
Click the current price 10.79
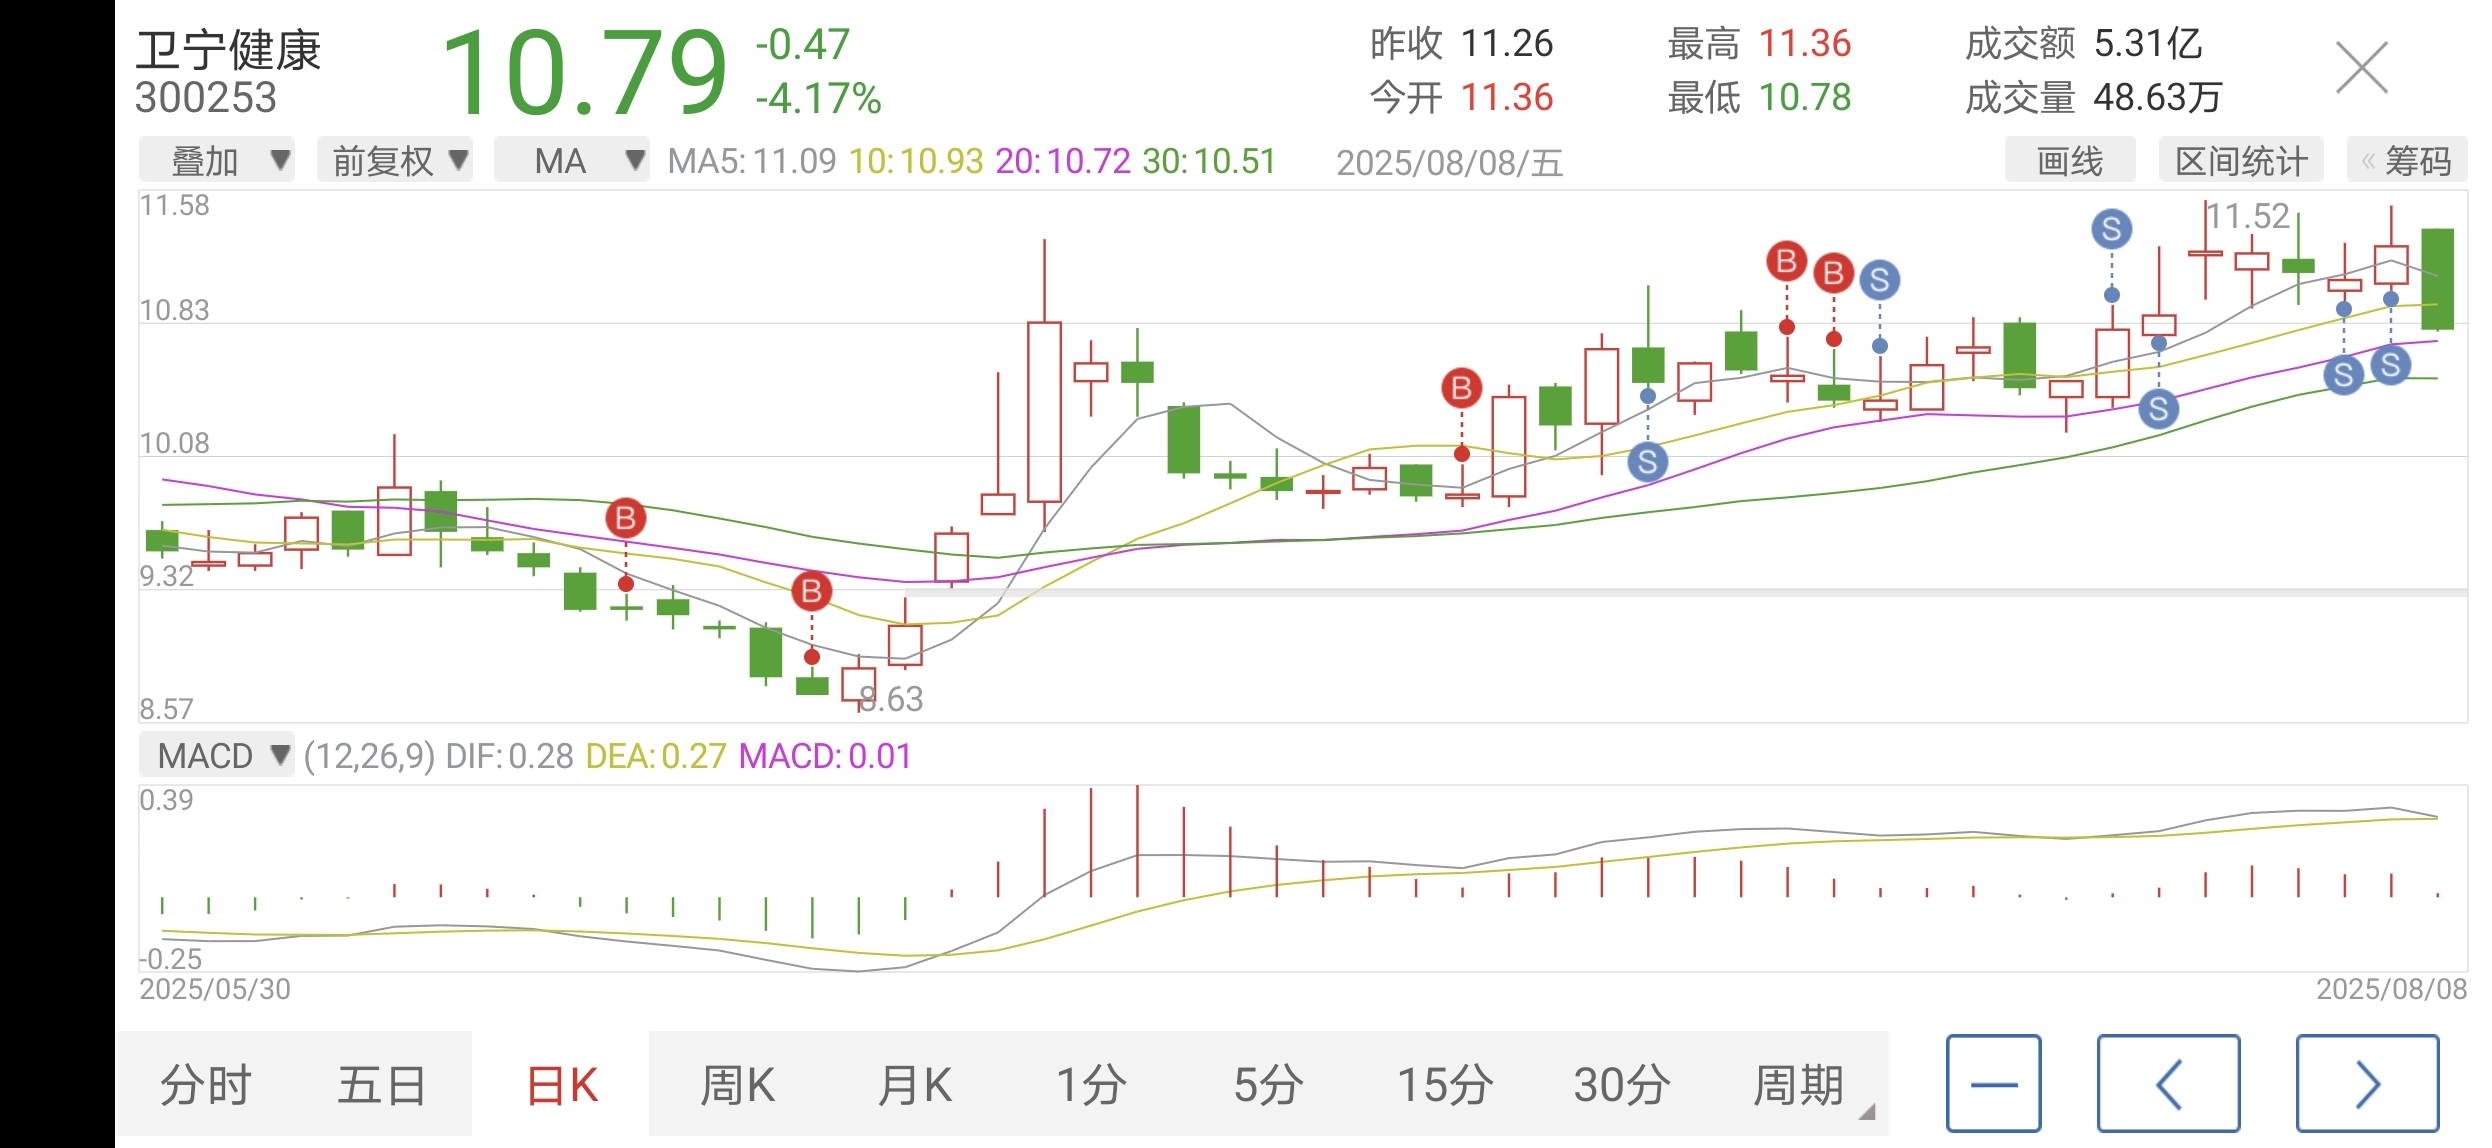[584, 72]
